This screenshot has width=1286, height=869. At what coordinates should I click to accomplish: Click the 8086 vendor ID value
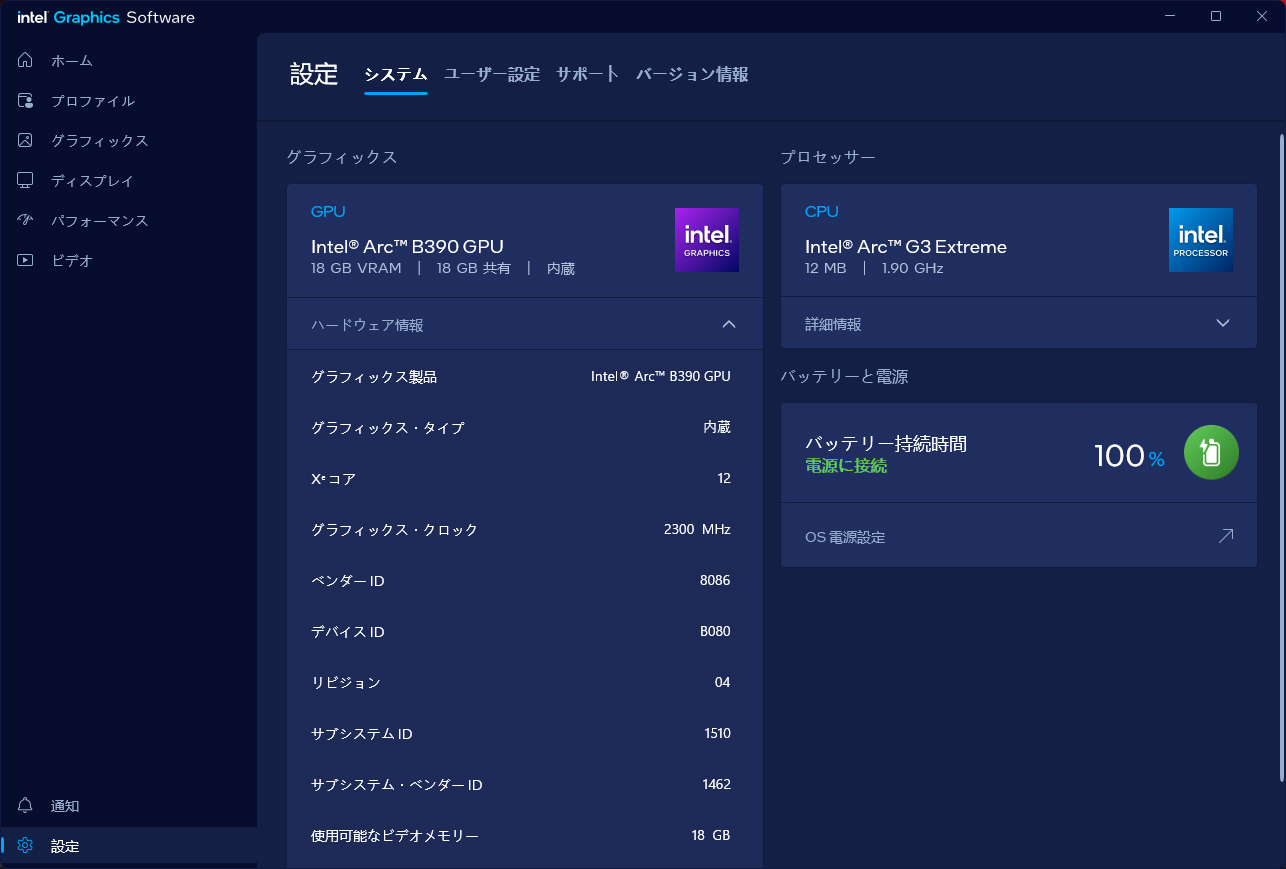tap(715, 581)
